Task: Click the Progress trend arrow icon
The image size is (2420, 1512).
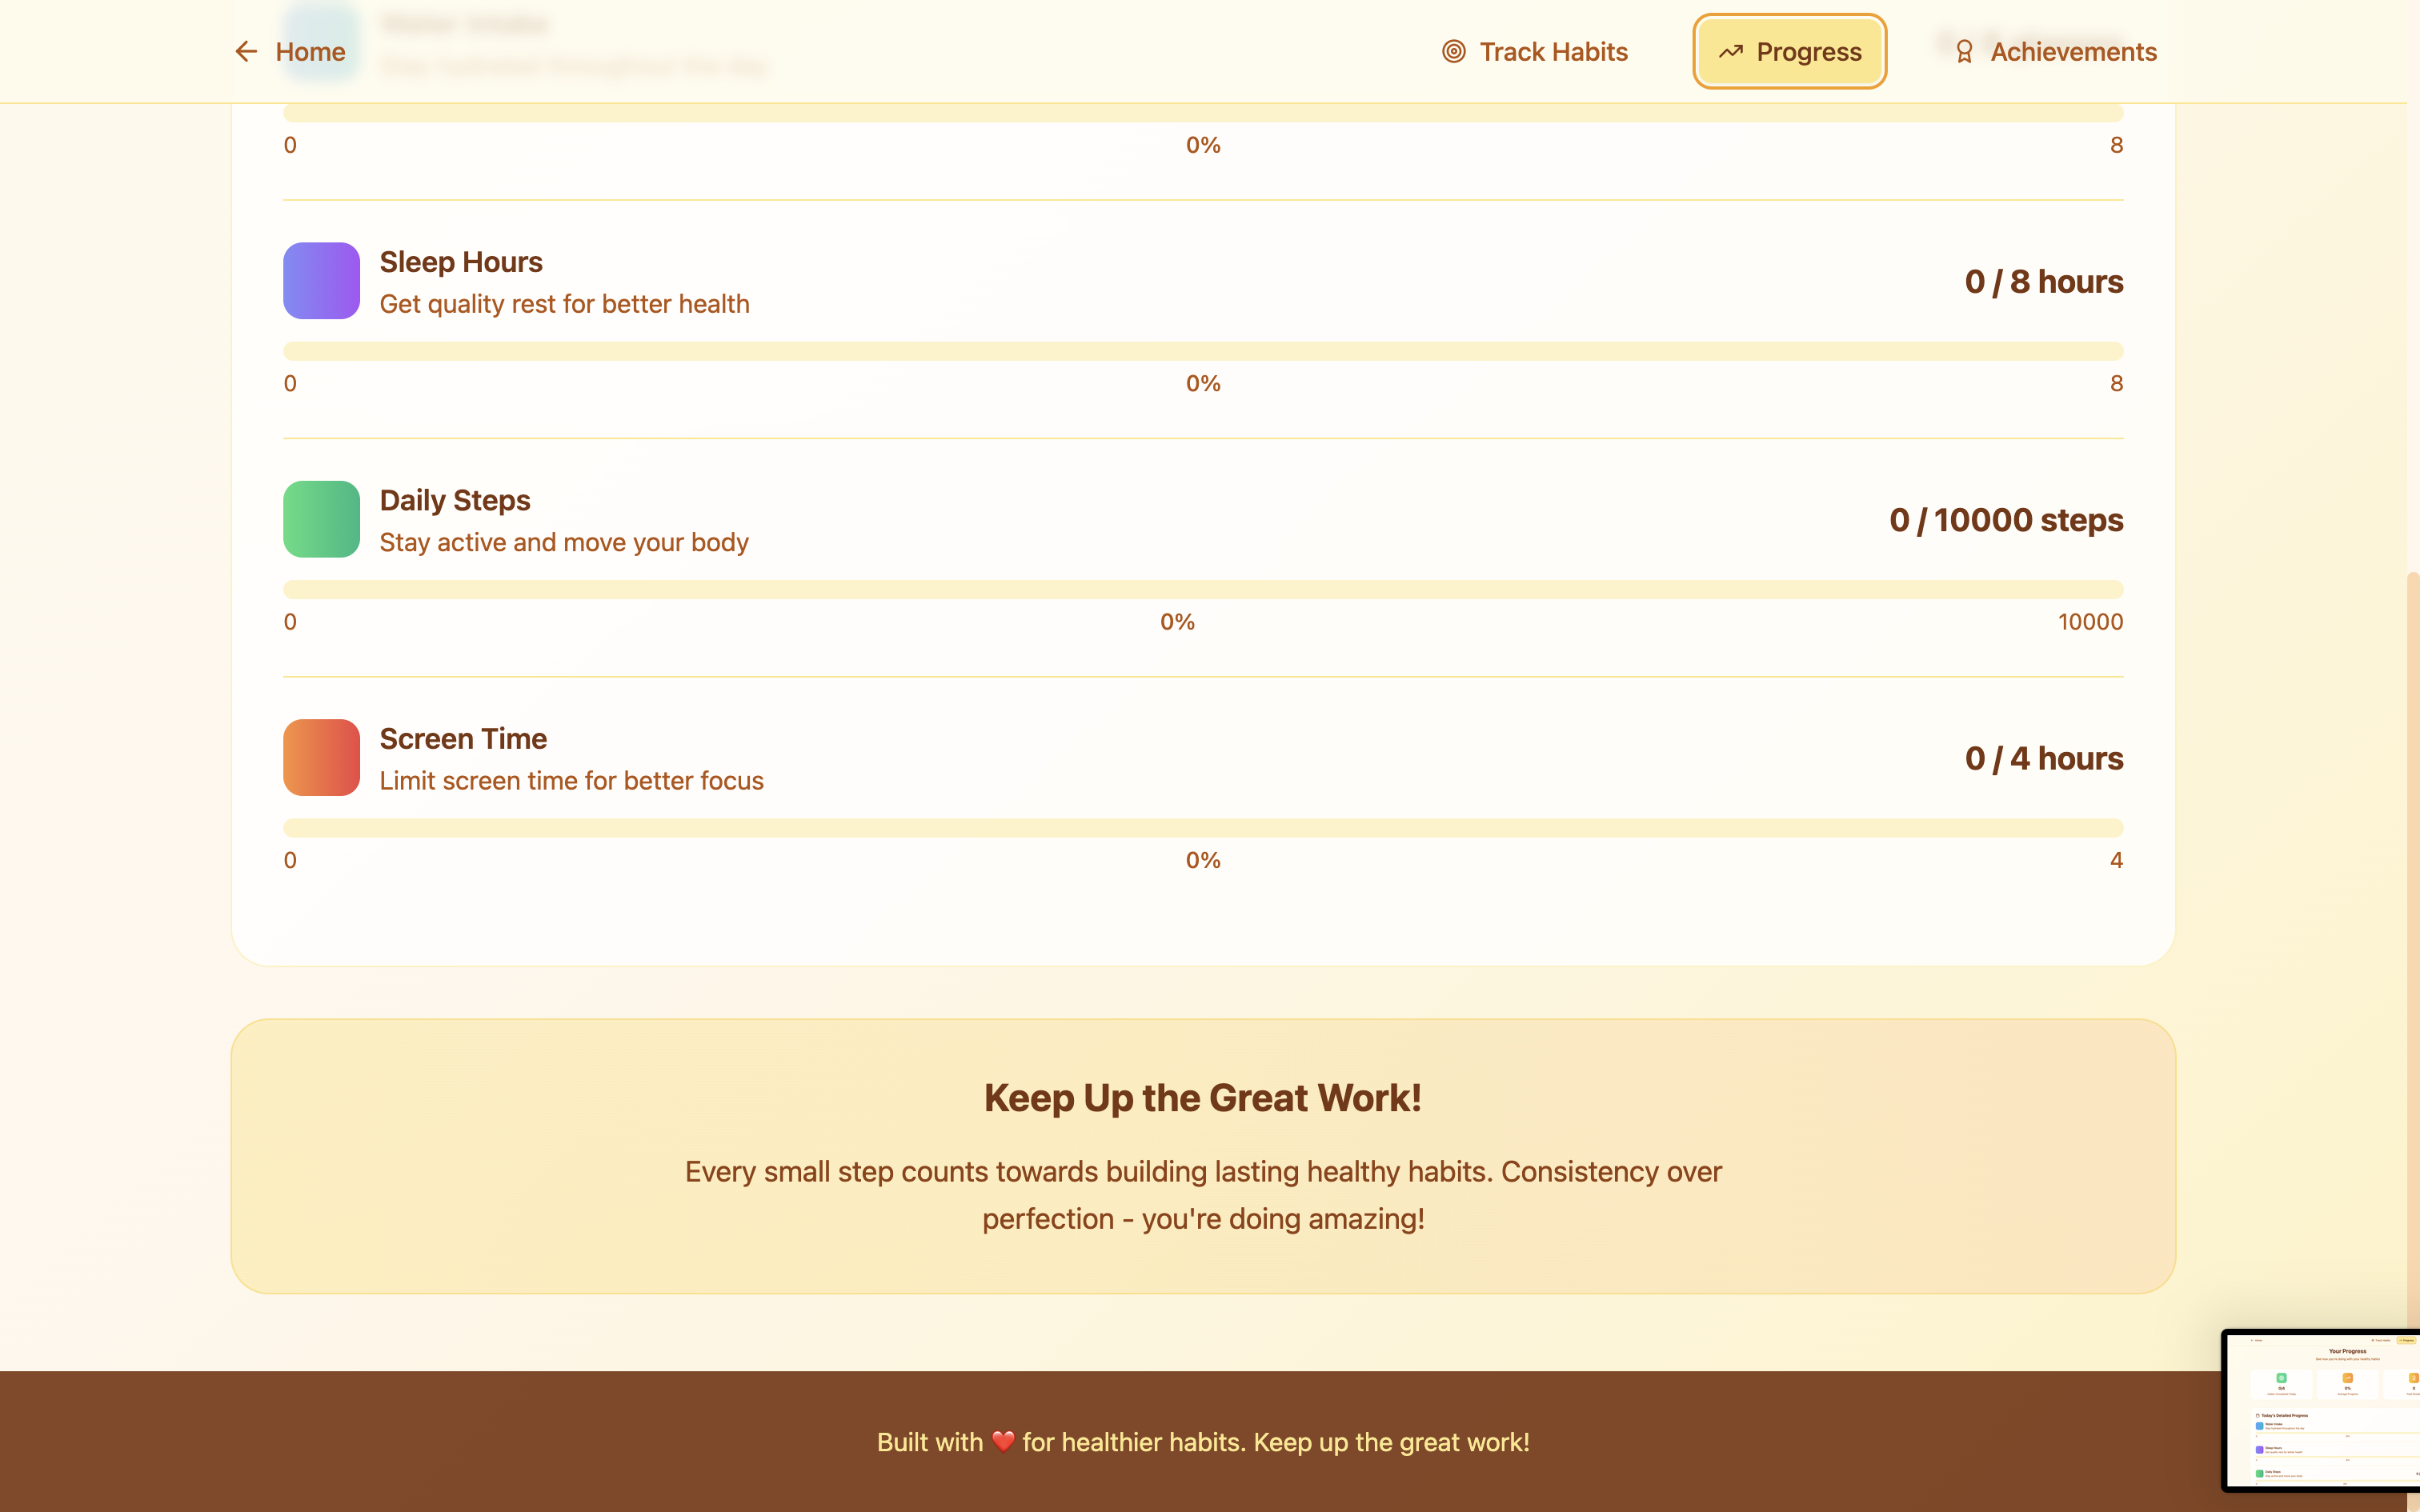Action: click(1731, 52)
